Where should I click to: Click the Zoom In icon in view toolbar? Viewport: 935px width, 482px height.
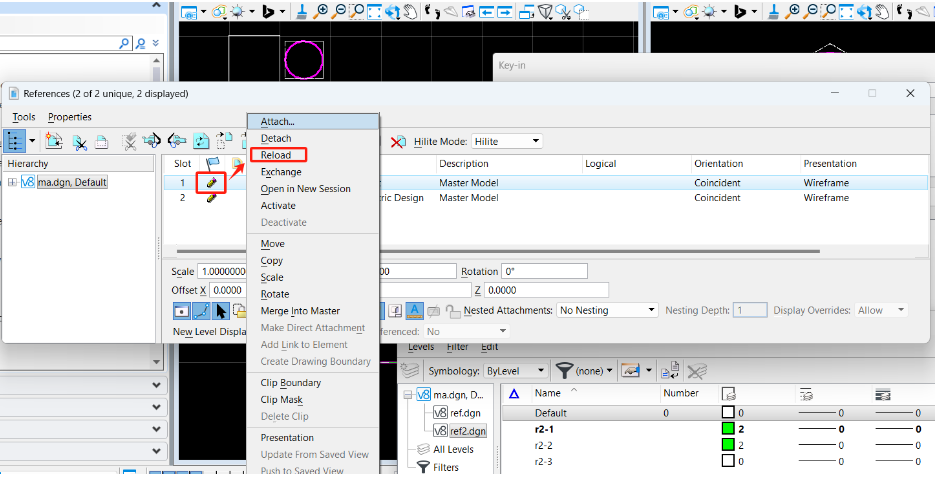[x=322, y=12]
